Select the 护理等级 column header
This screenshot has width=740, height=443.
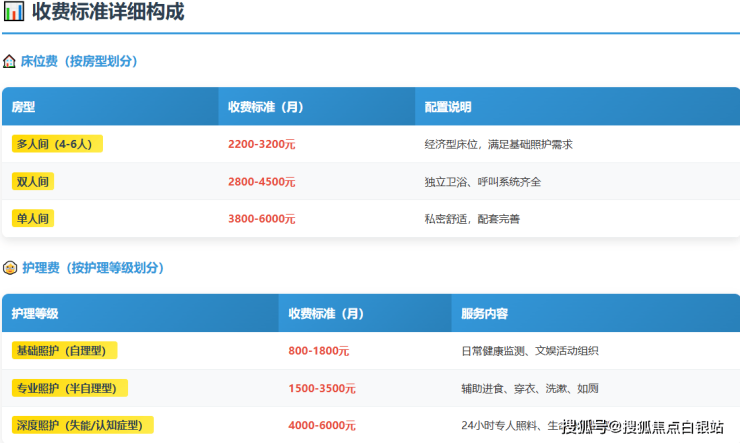coord(35,314)
